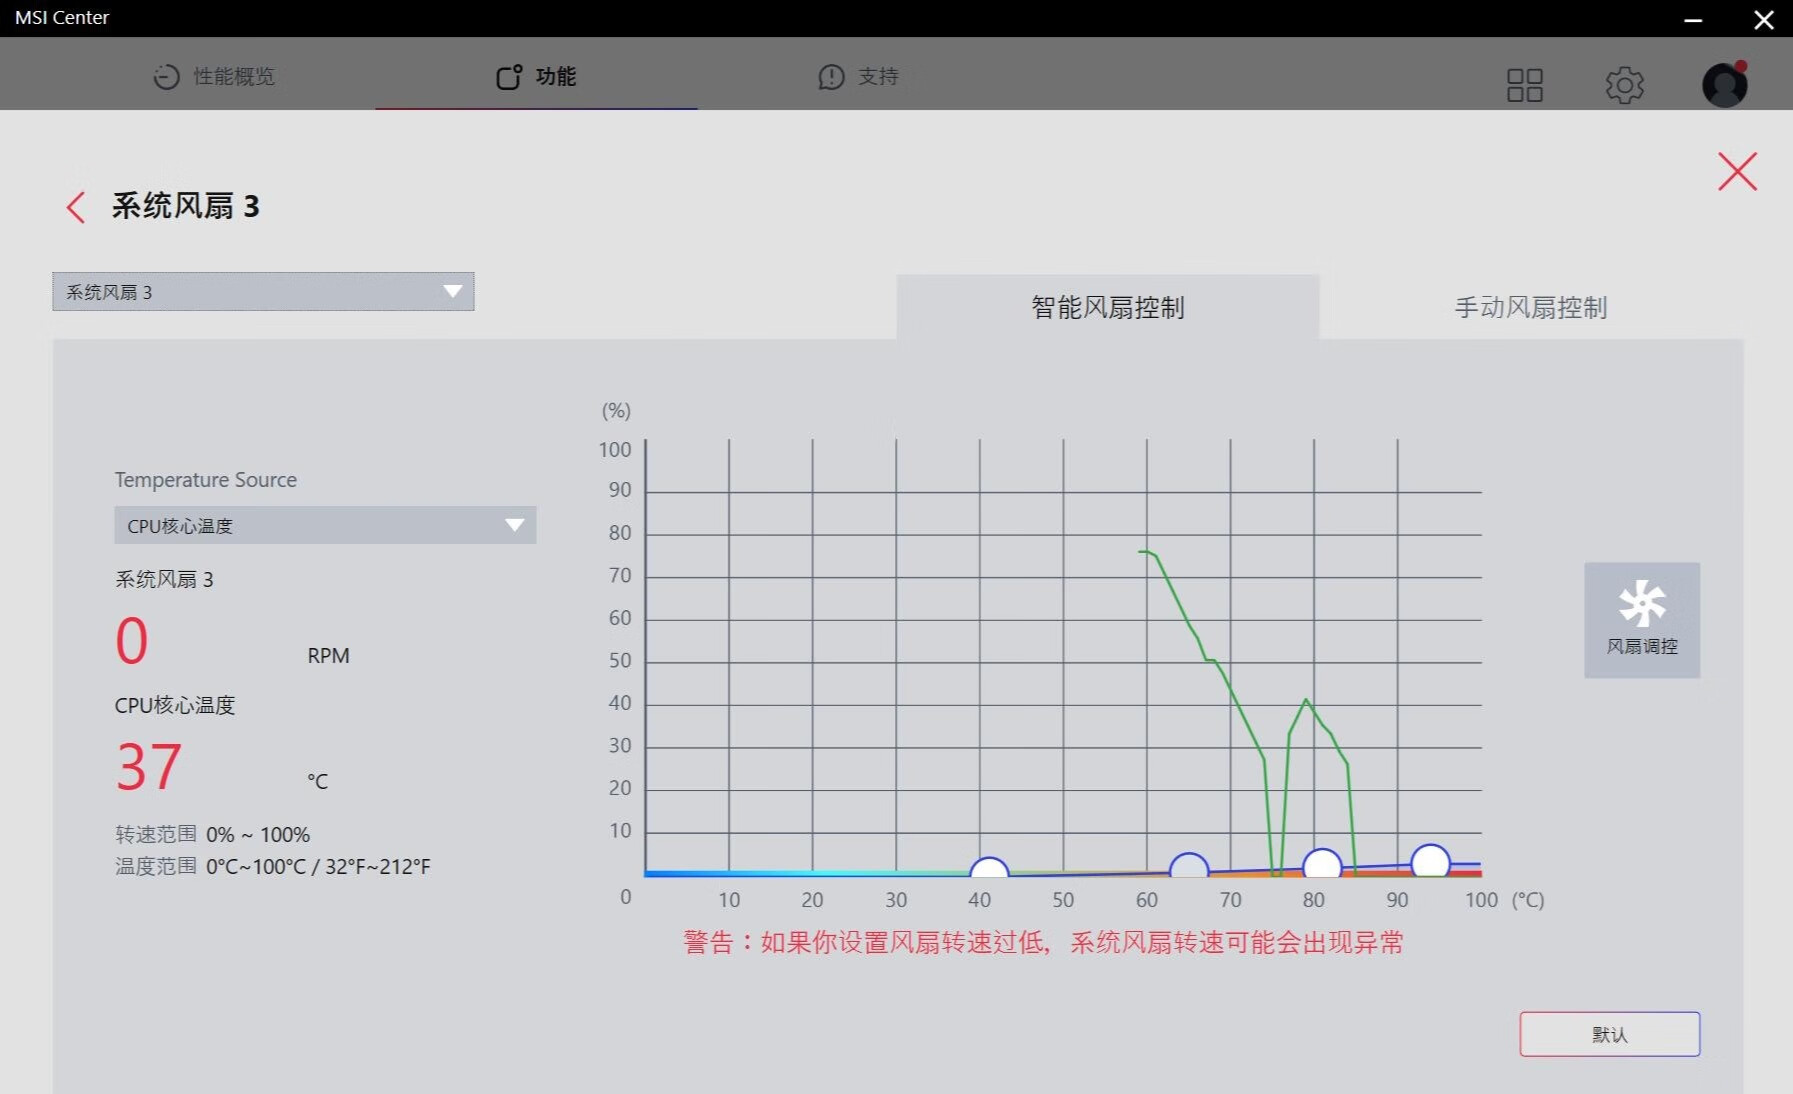Open the 支持 support tab
The height and width of the screenshot is (1094, 1793).
pos(859,77)
